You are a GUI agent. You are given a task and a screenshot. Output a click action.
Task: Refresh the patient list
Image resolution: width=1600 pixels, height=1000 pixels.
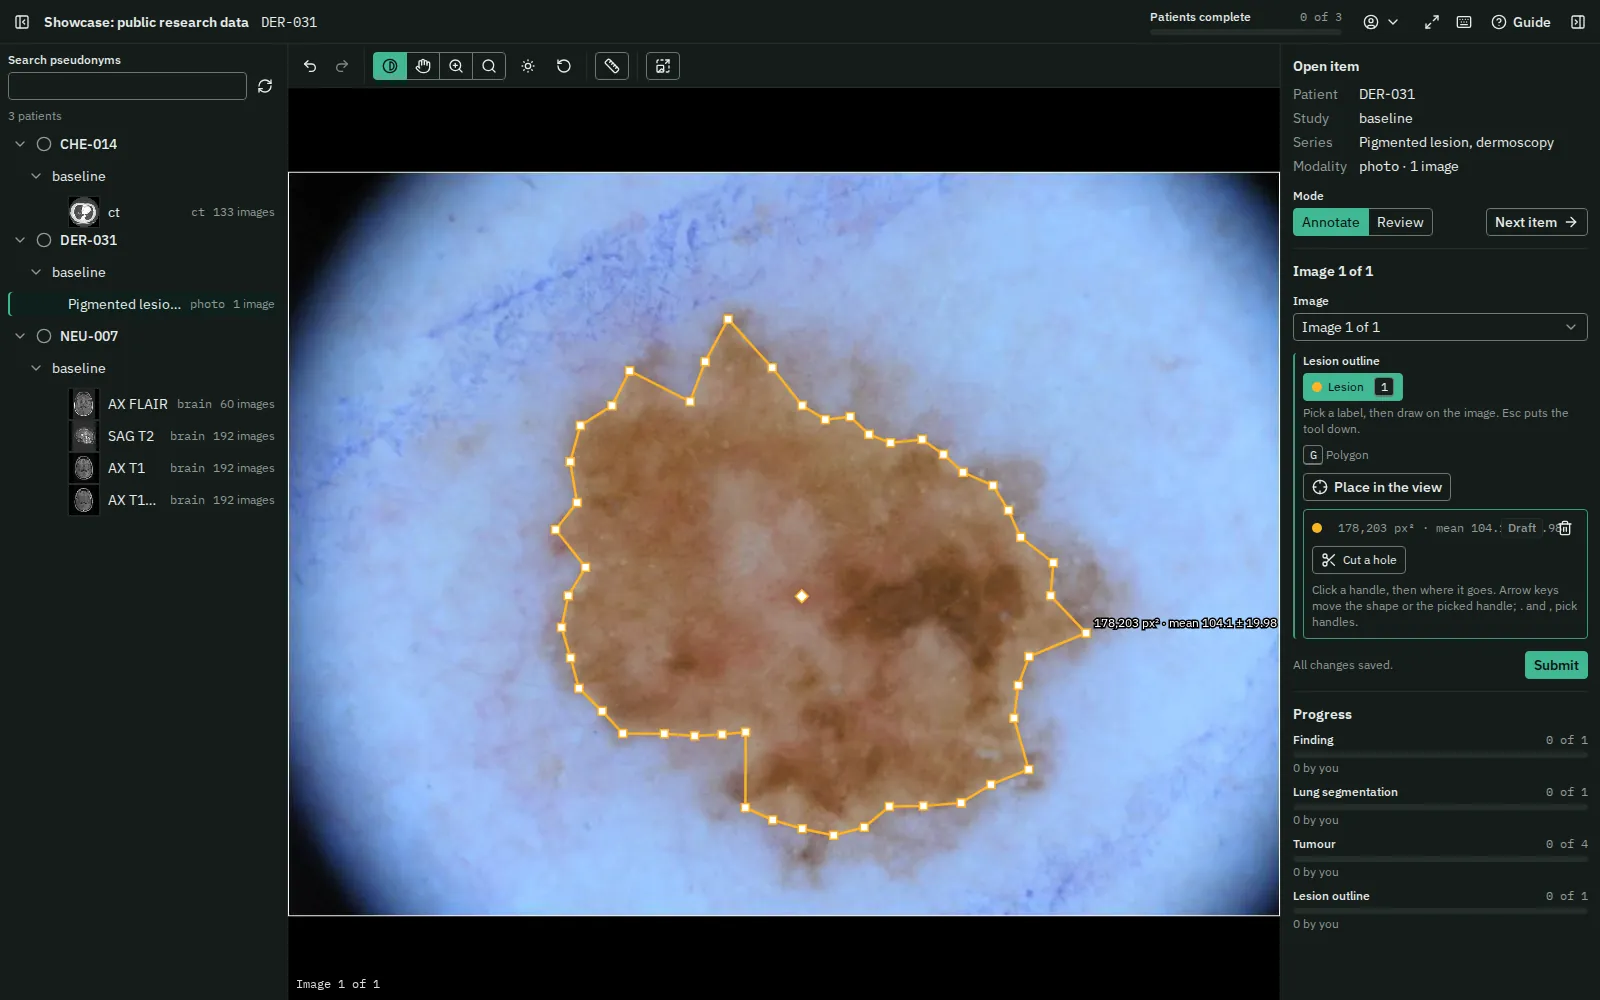coord(265,86)
